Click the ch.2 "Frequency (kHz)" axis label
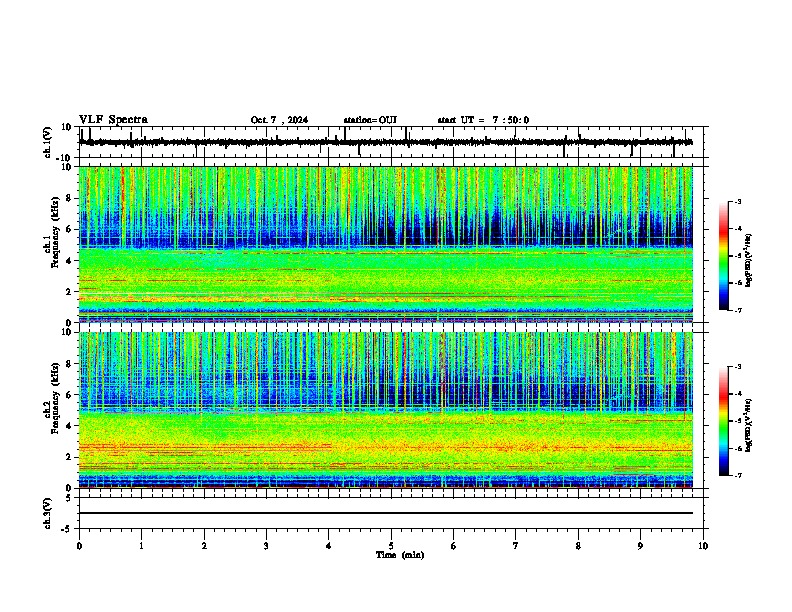 pyautogui.click(x=55, y=398)
